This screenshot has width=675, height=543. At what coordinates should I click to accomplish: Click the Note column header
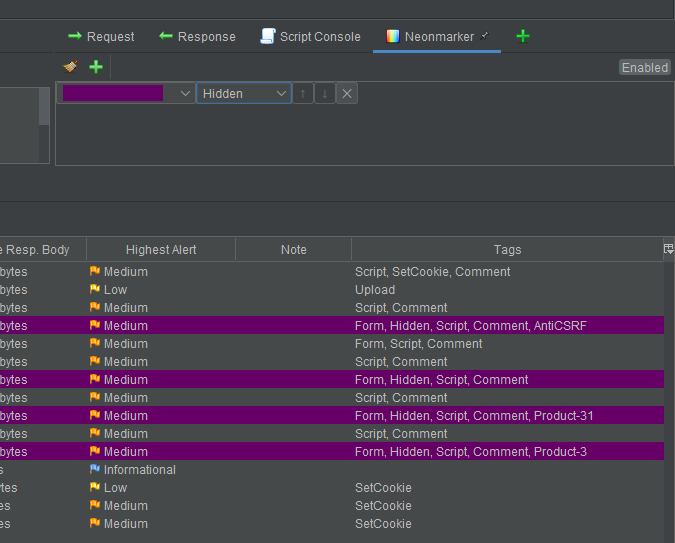tap(293, 249)
